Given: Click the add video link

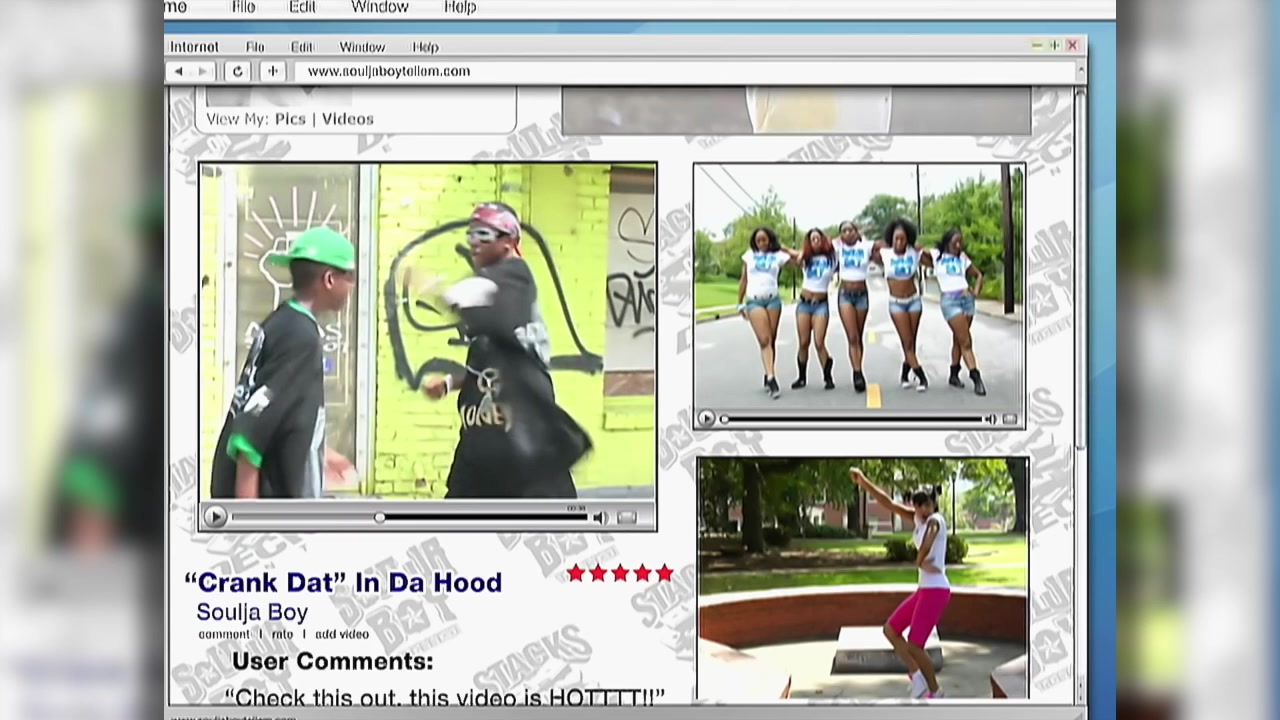Looking at the screenshot, I should pos(342,634).
